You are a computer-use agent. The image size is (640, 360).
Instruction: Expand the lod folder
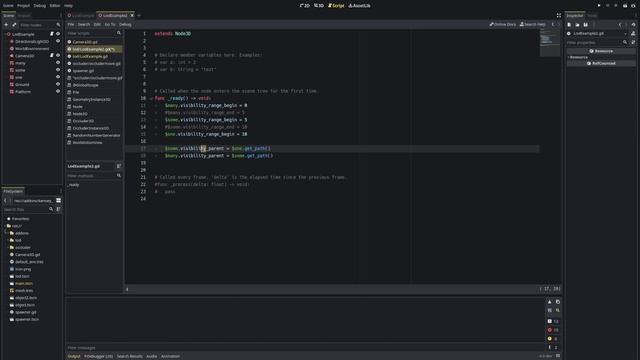[x=7, y=240]
